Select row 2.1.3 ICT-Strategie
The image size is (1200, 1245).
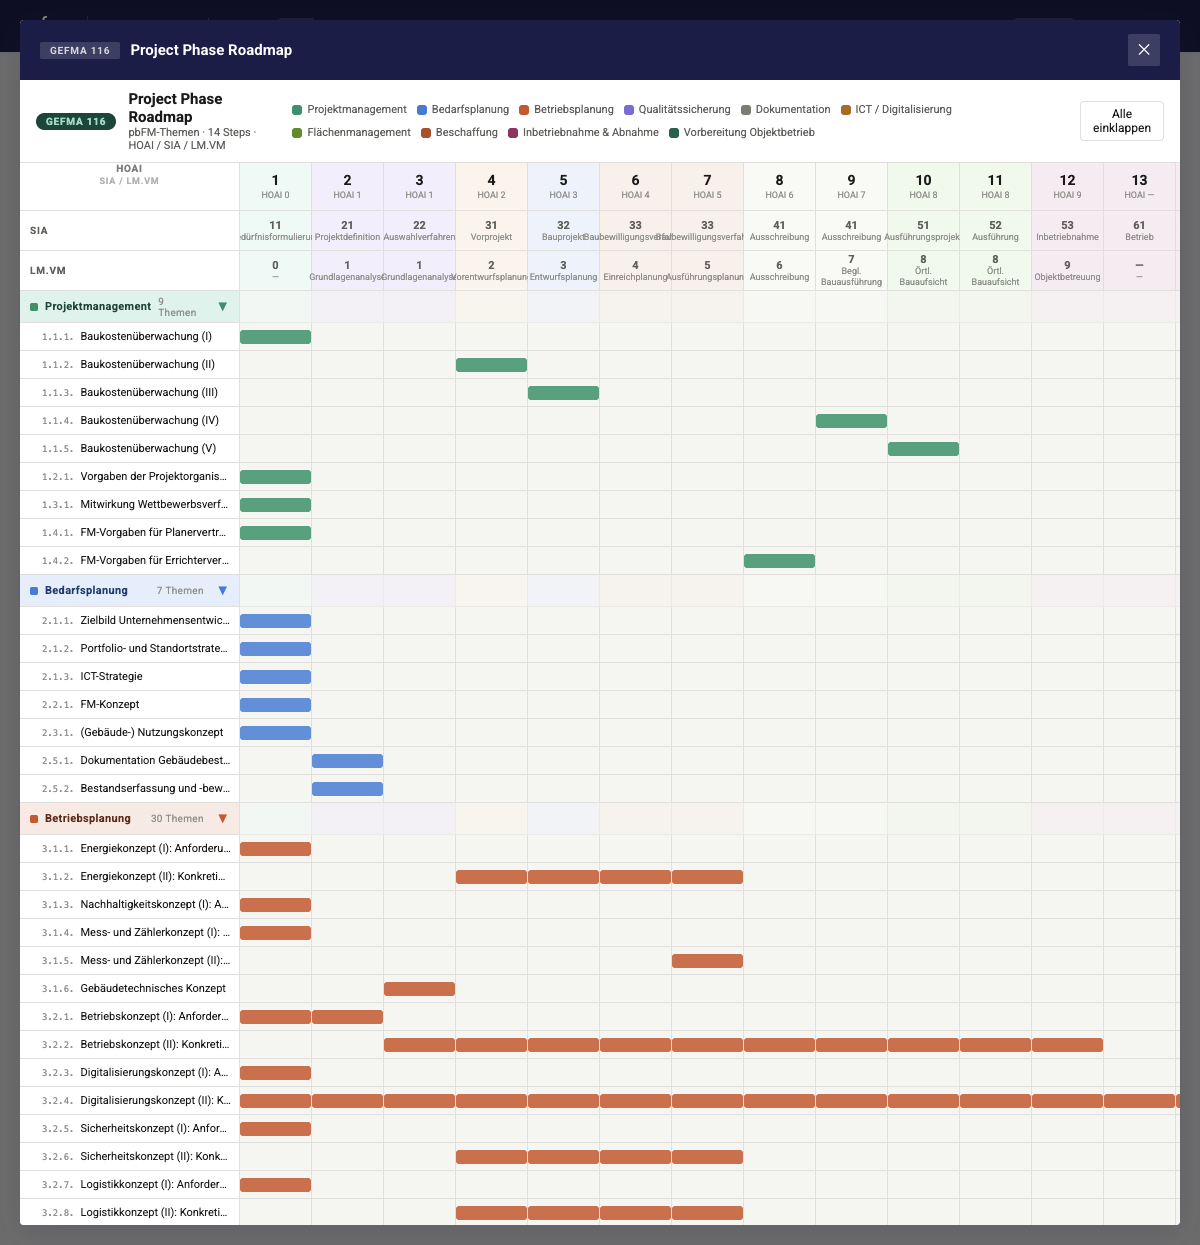tap(130, 677)
